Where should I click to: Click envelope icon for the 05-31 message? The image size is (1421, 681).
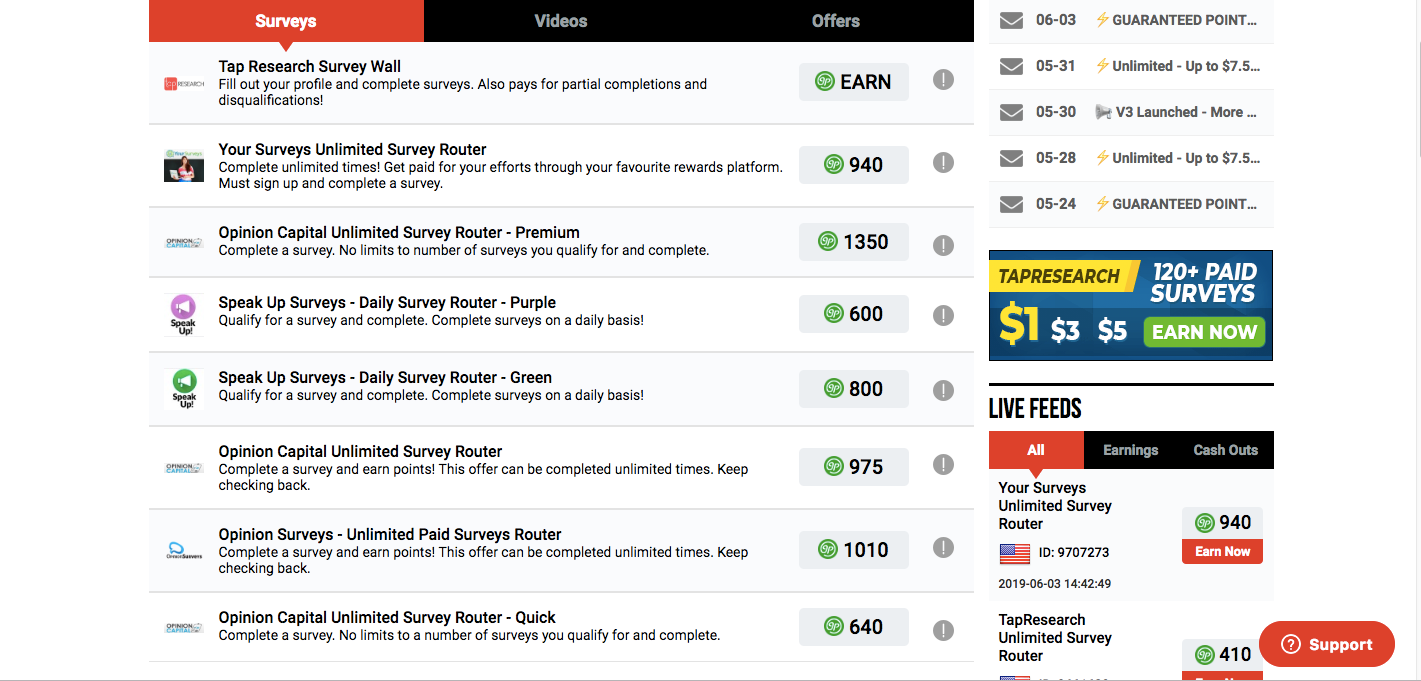[x=1012, y=66]
